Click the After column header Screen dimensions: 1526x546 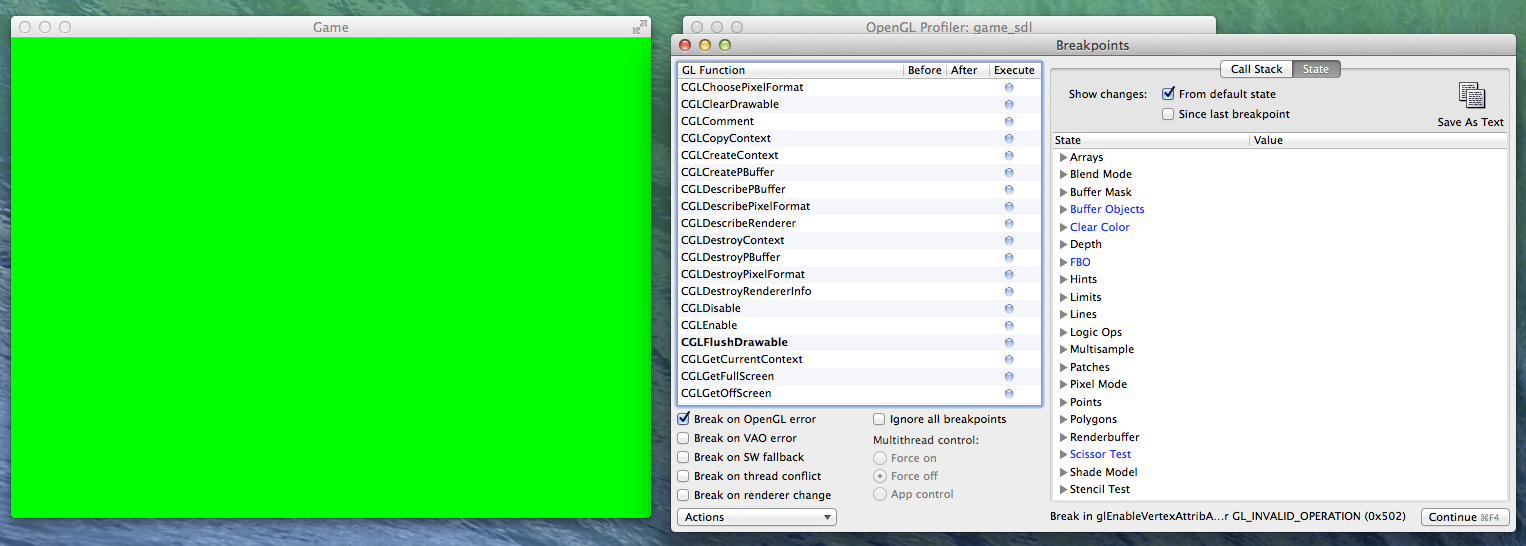click(x=967, y=70)
